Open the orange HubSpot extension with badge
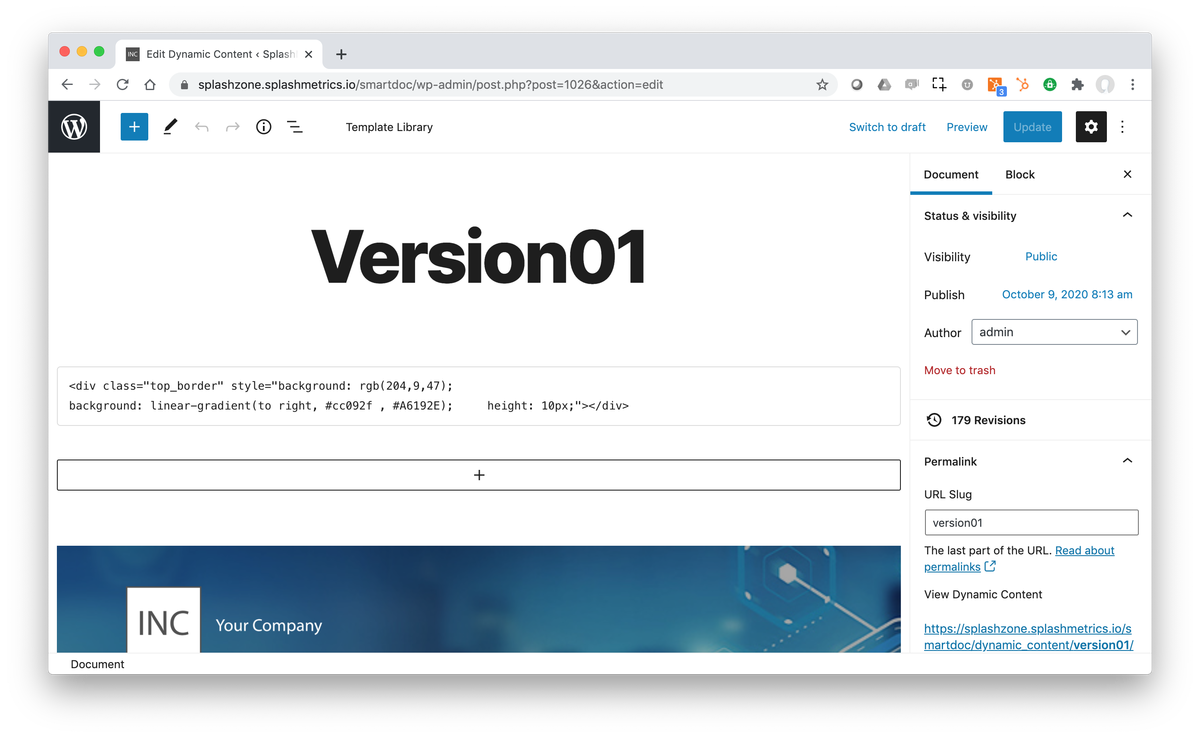Viewport: 1200px width, 738px height. [996, 86]
